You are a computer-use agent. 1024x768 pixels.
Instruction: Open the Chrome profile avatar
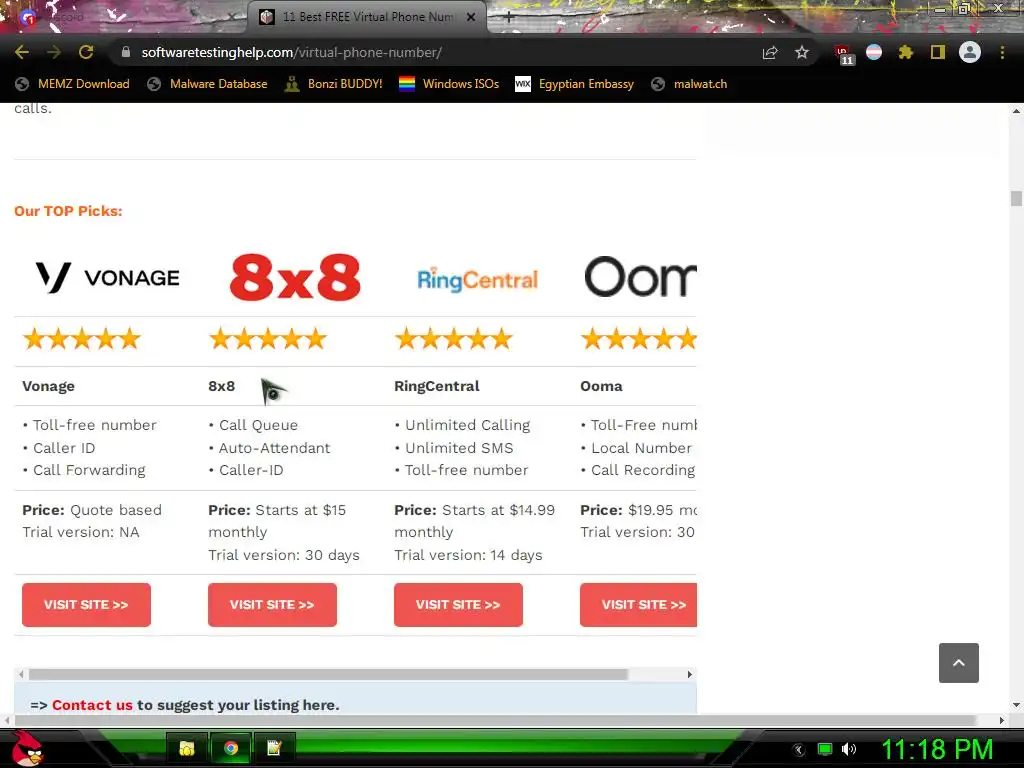click(x=970, y=52)
